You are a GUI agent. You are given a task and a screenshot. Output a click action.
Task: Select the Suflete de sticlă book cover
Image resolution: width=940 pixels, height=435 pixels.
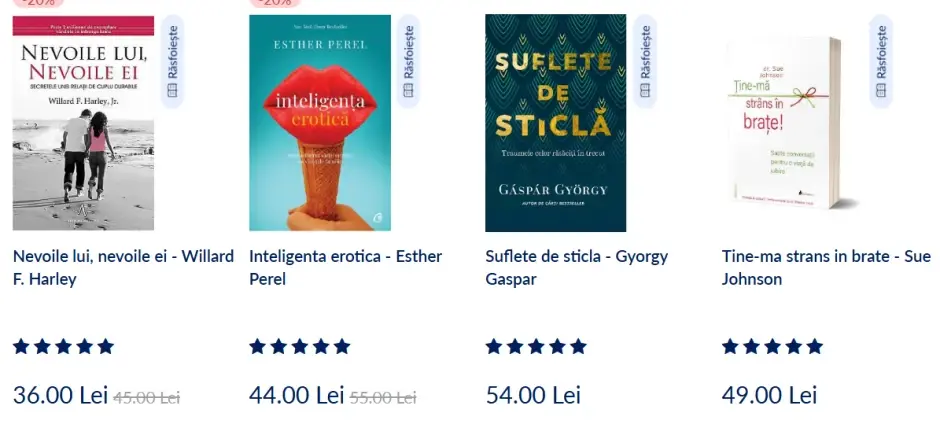[x=555, y=123]
